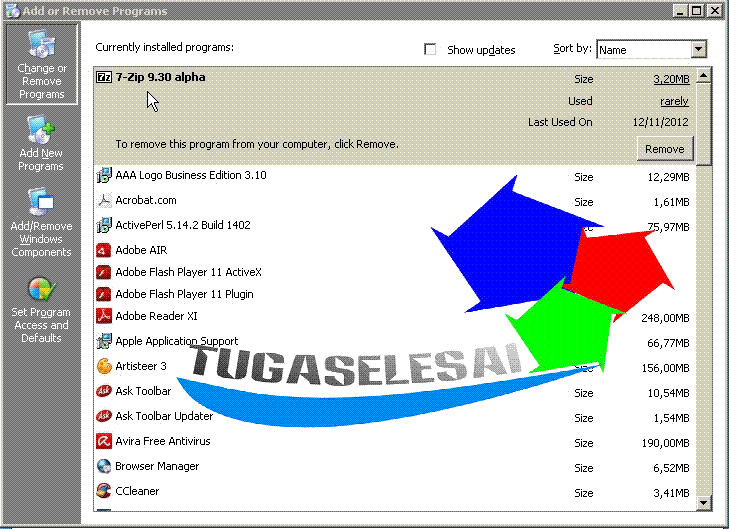Click the 190,00MB size value

665,443
